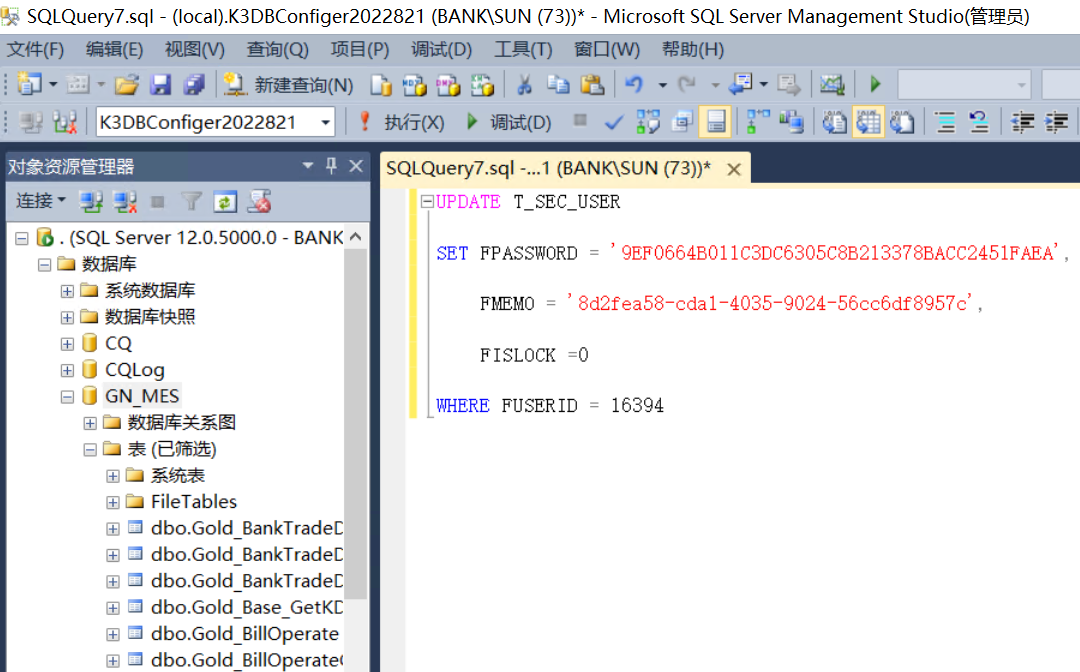The image size is (1080, 672).
Task: Click the Solution Configurations combo box
Action: tap(964, 85)
